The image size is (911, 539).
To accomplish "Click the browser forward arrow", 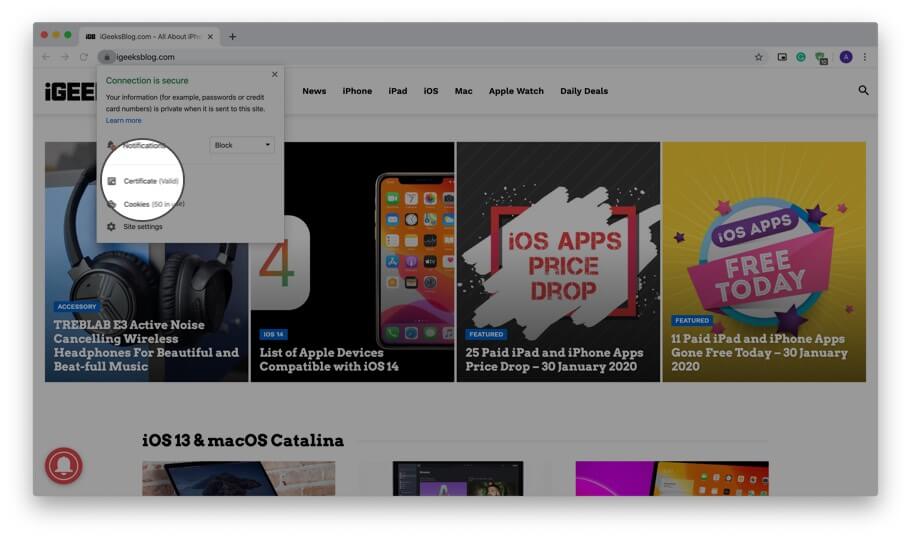I will (65, 57).
